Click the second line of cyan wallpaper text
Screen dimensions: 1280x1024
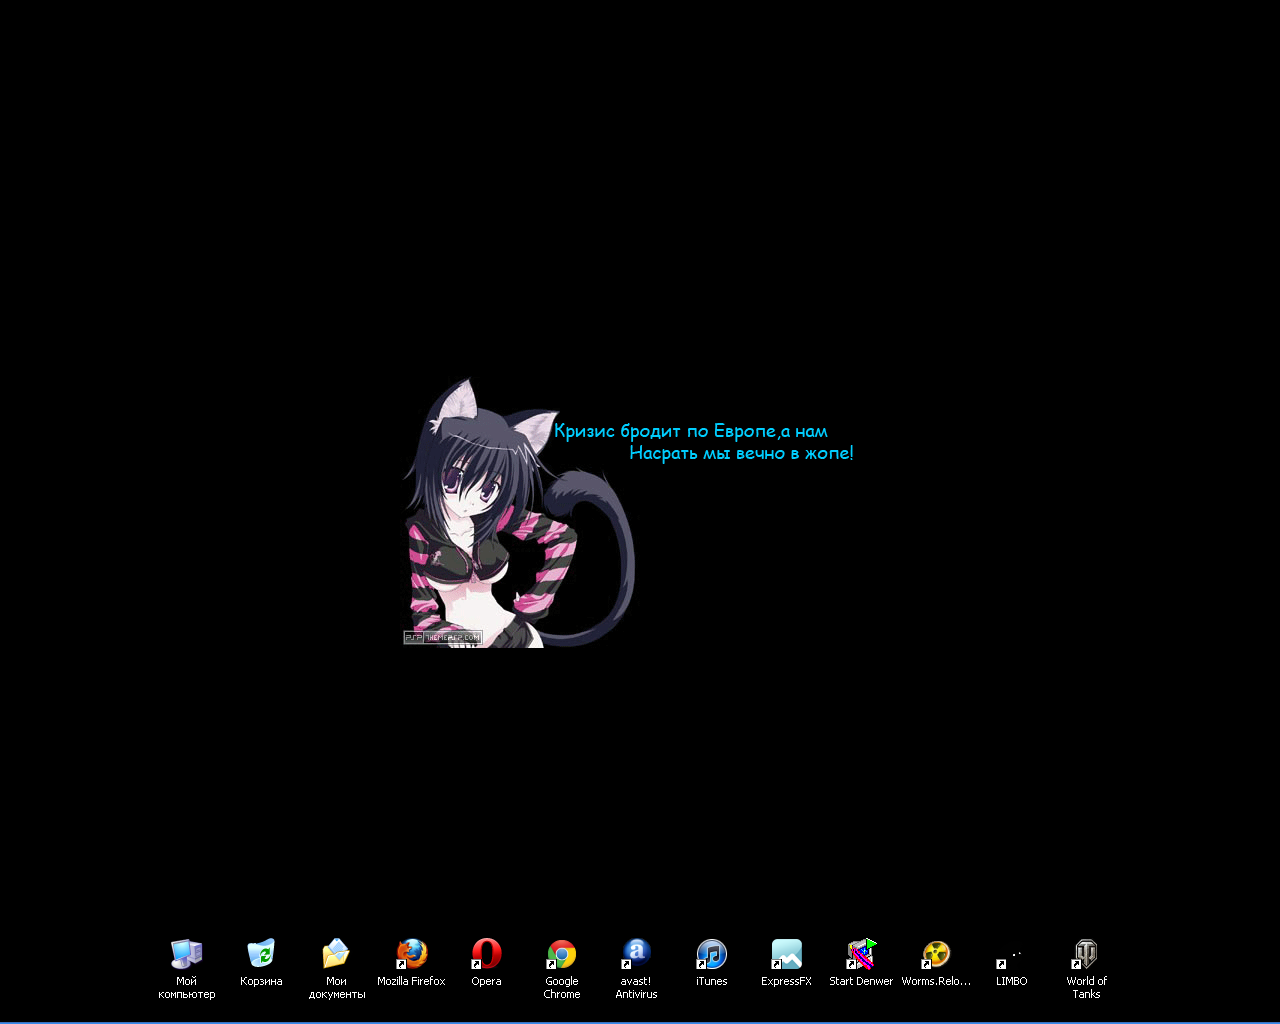[x=741, y=453]
